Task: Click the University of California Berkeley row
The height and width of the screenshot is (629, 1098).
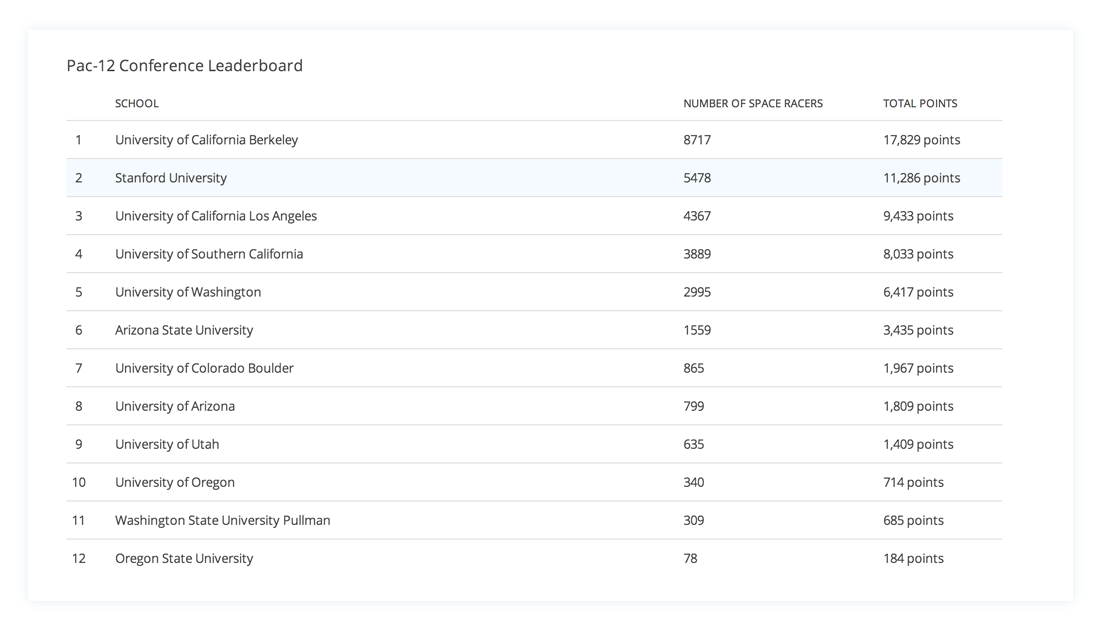Action: pyautogui.click(x=206, y=140)
